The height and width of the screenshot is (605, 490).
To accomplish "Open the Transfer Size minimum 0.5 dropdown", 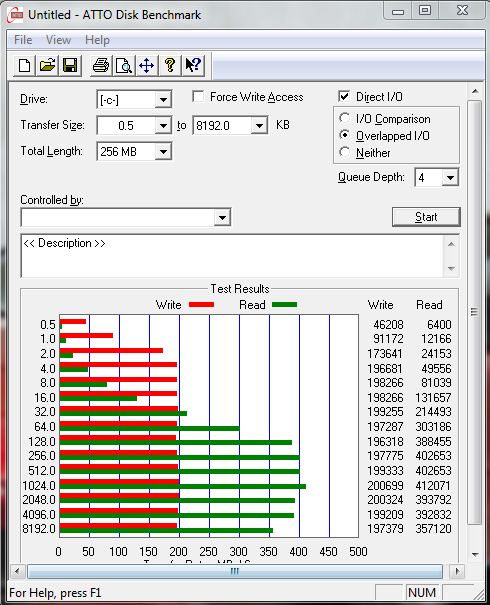I will click(x=163, y=125).
